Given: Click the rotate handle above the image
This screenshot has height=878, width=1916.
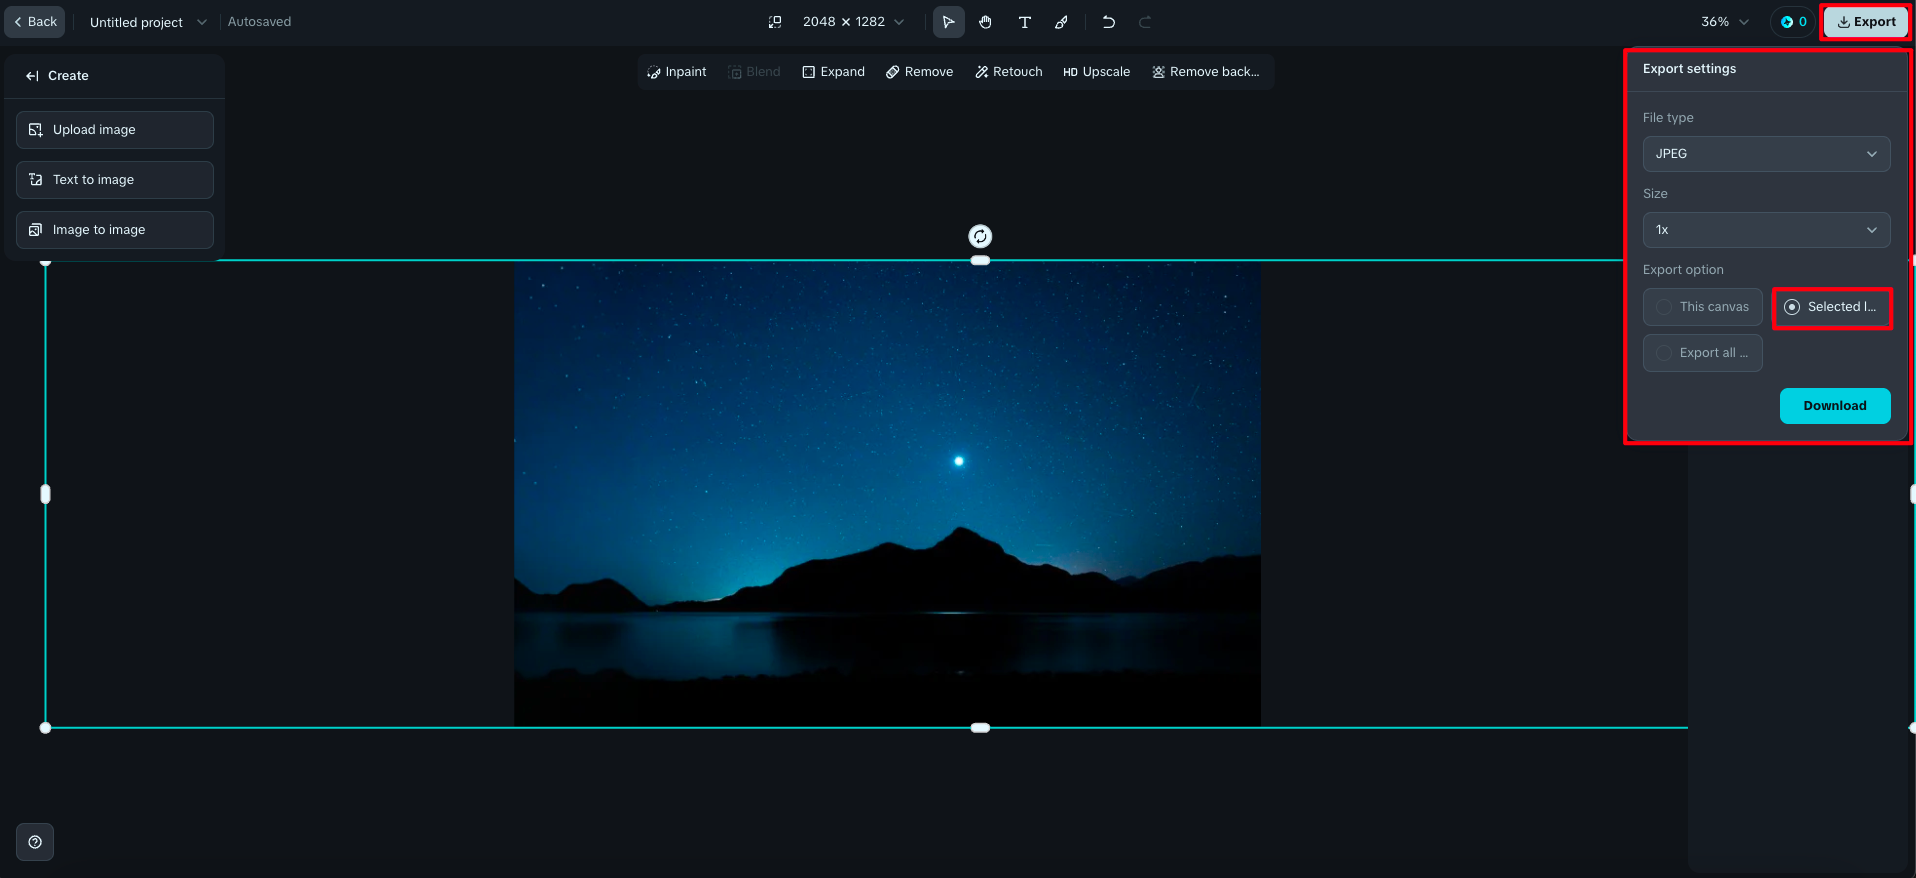Looking at the screenshot, I should [980, 236].
